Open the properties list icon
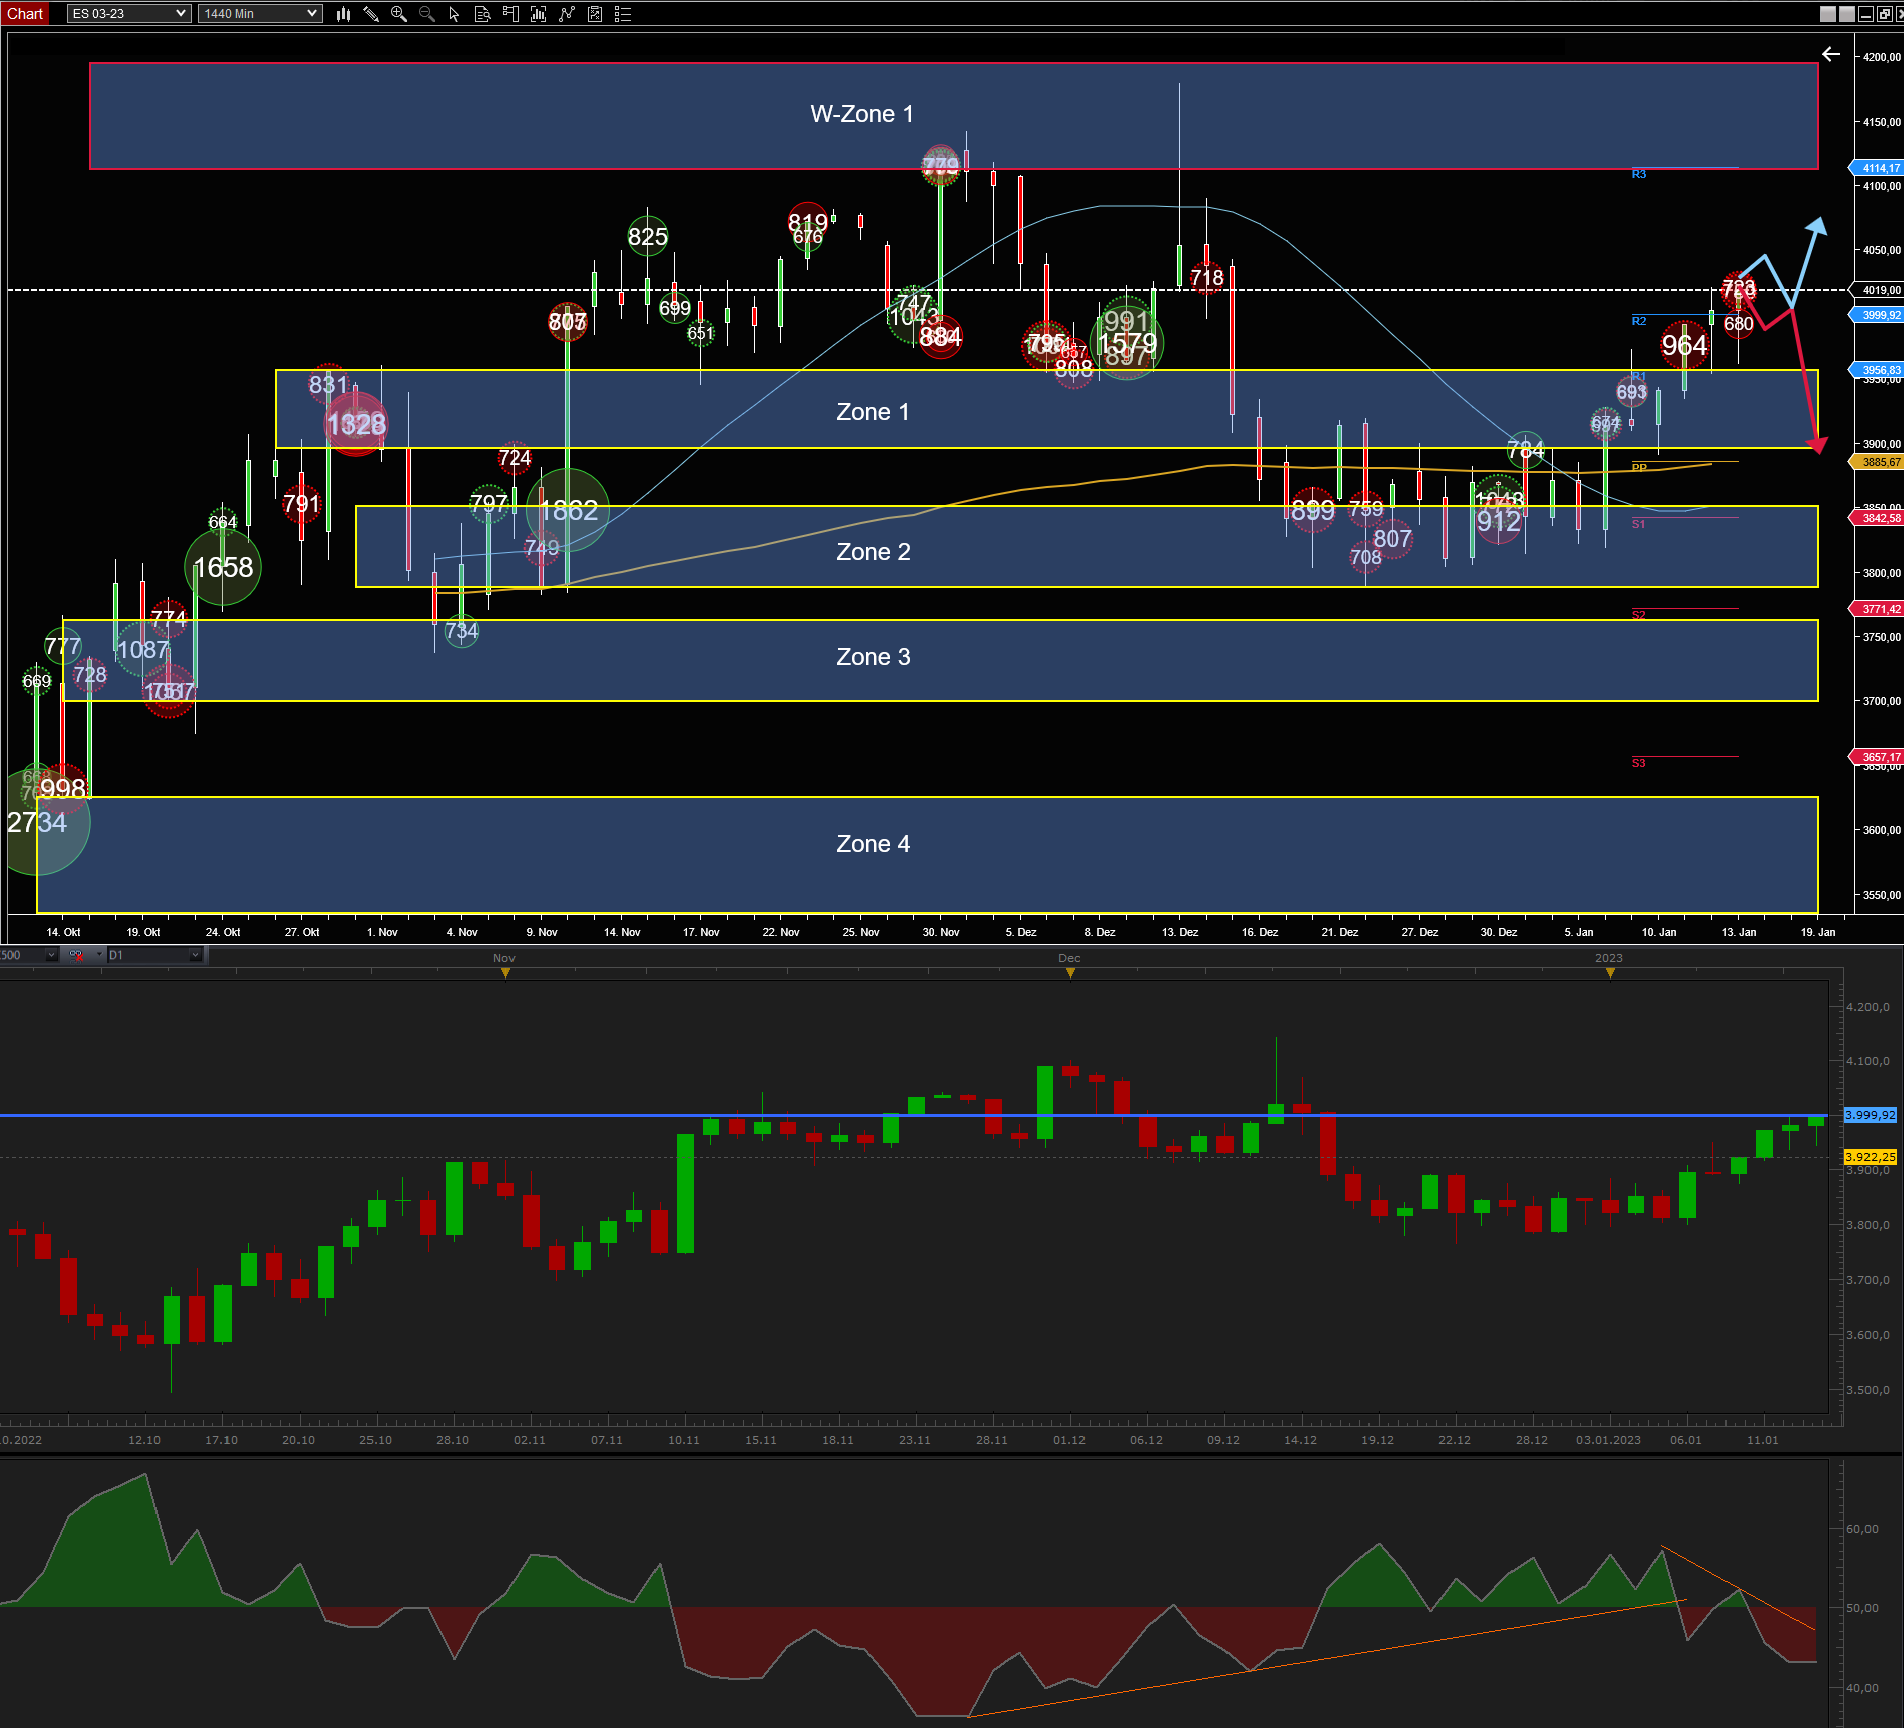This screenshot has height=1728, width=1904. tap(623, 14)
